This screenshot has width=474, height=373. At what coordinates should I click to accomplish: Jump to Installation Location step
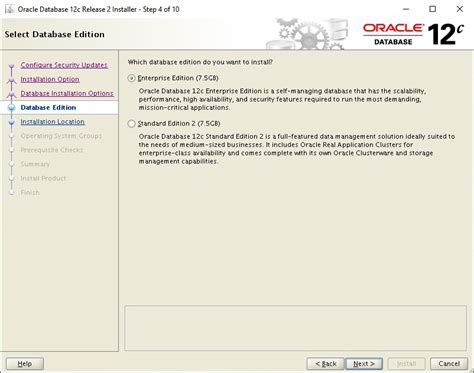pyautogui.click(x=53, y=122)
